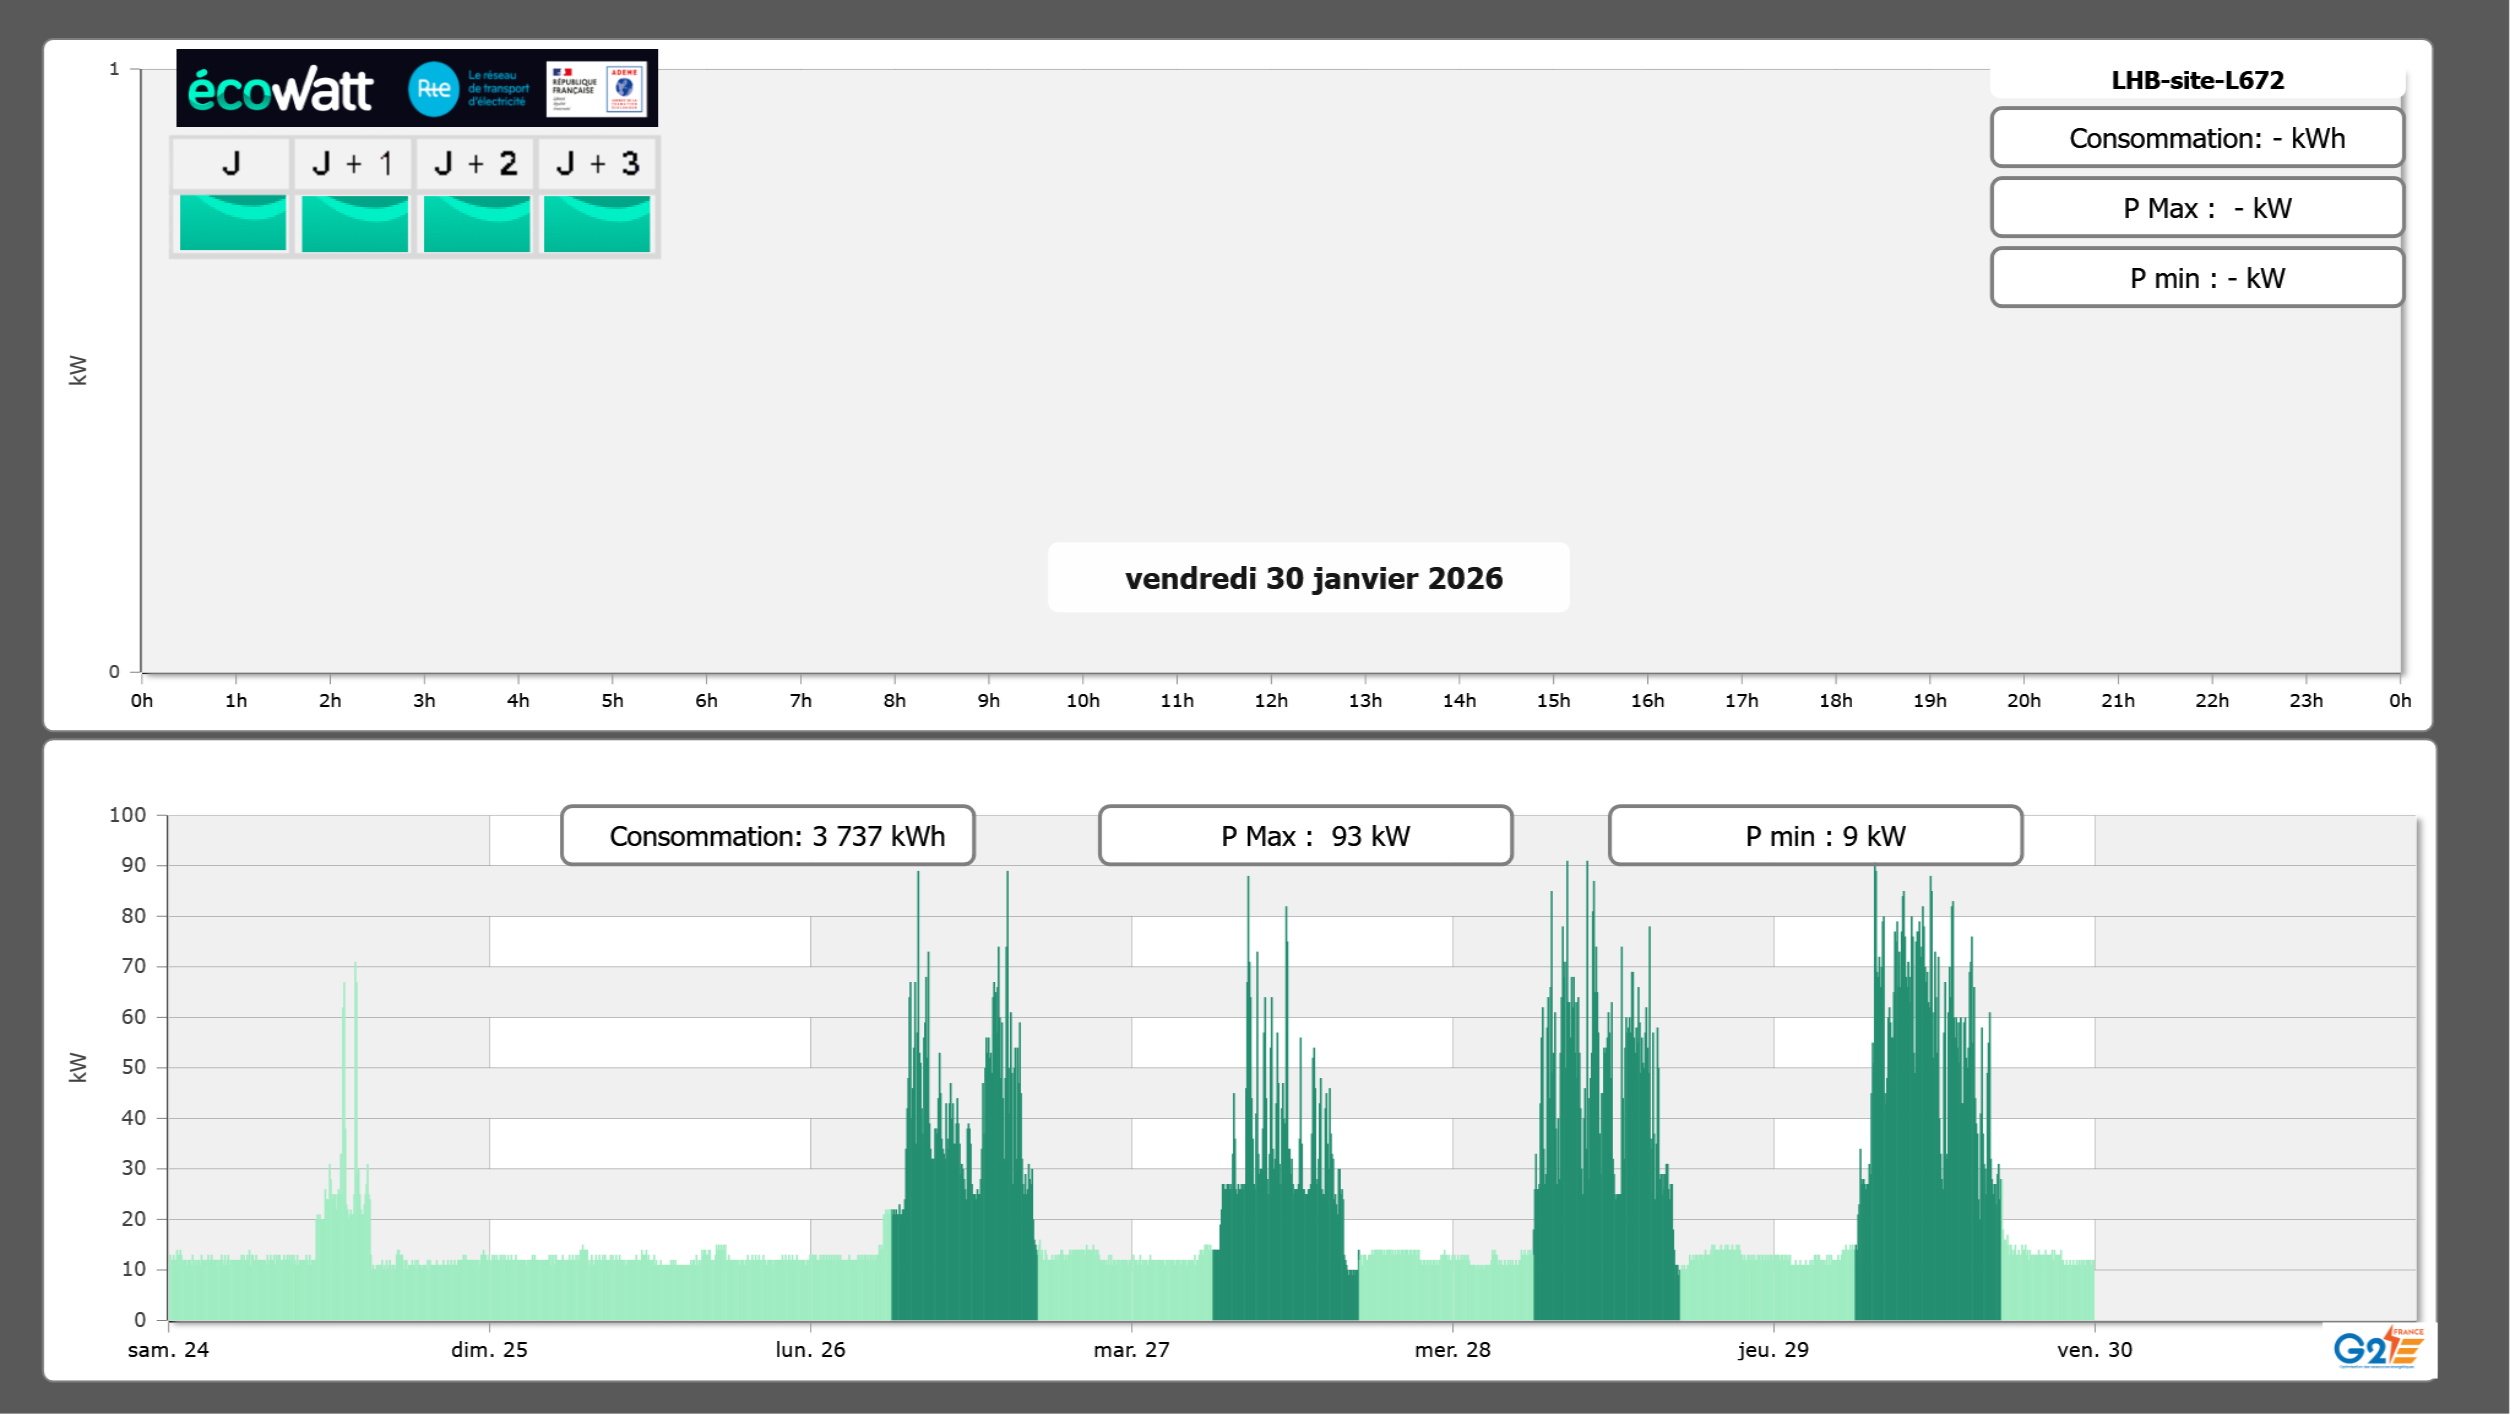The height and width of the screenshot is (1415, 2511).
Task: Click weekly Consommation: 3 737 kWh box
Action: coord(768,836)
